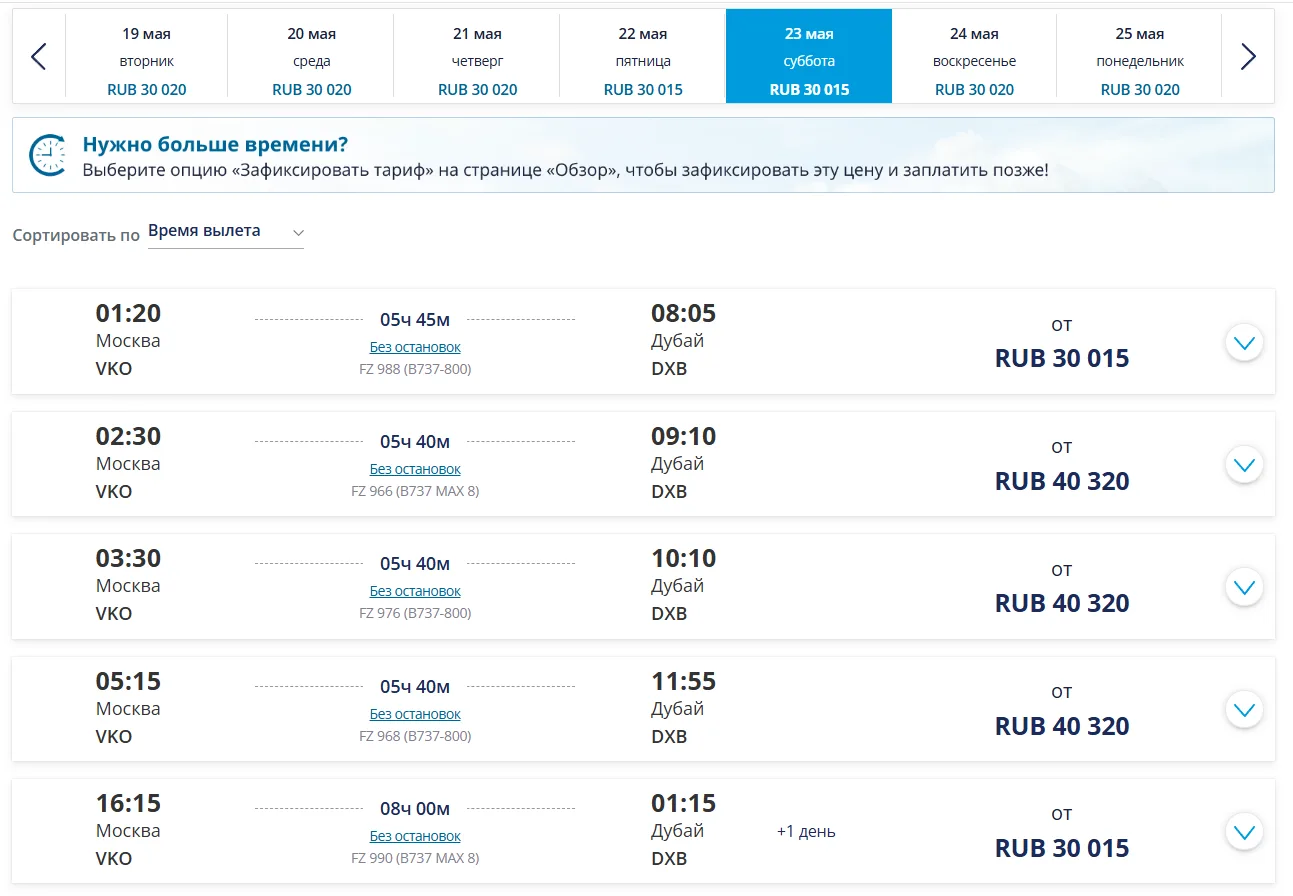Click the clock icon in info banner
This screenshot has width=1293, height=896.
click(x=46, y=155)
